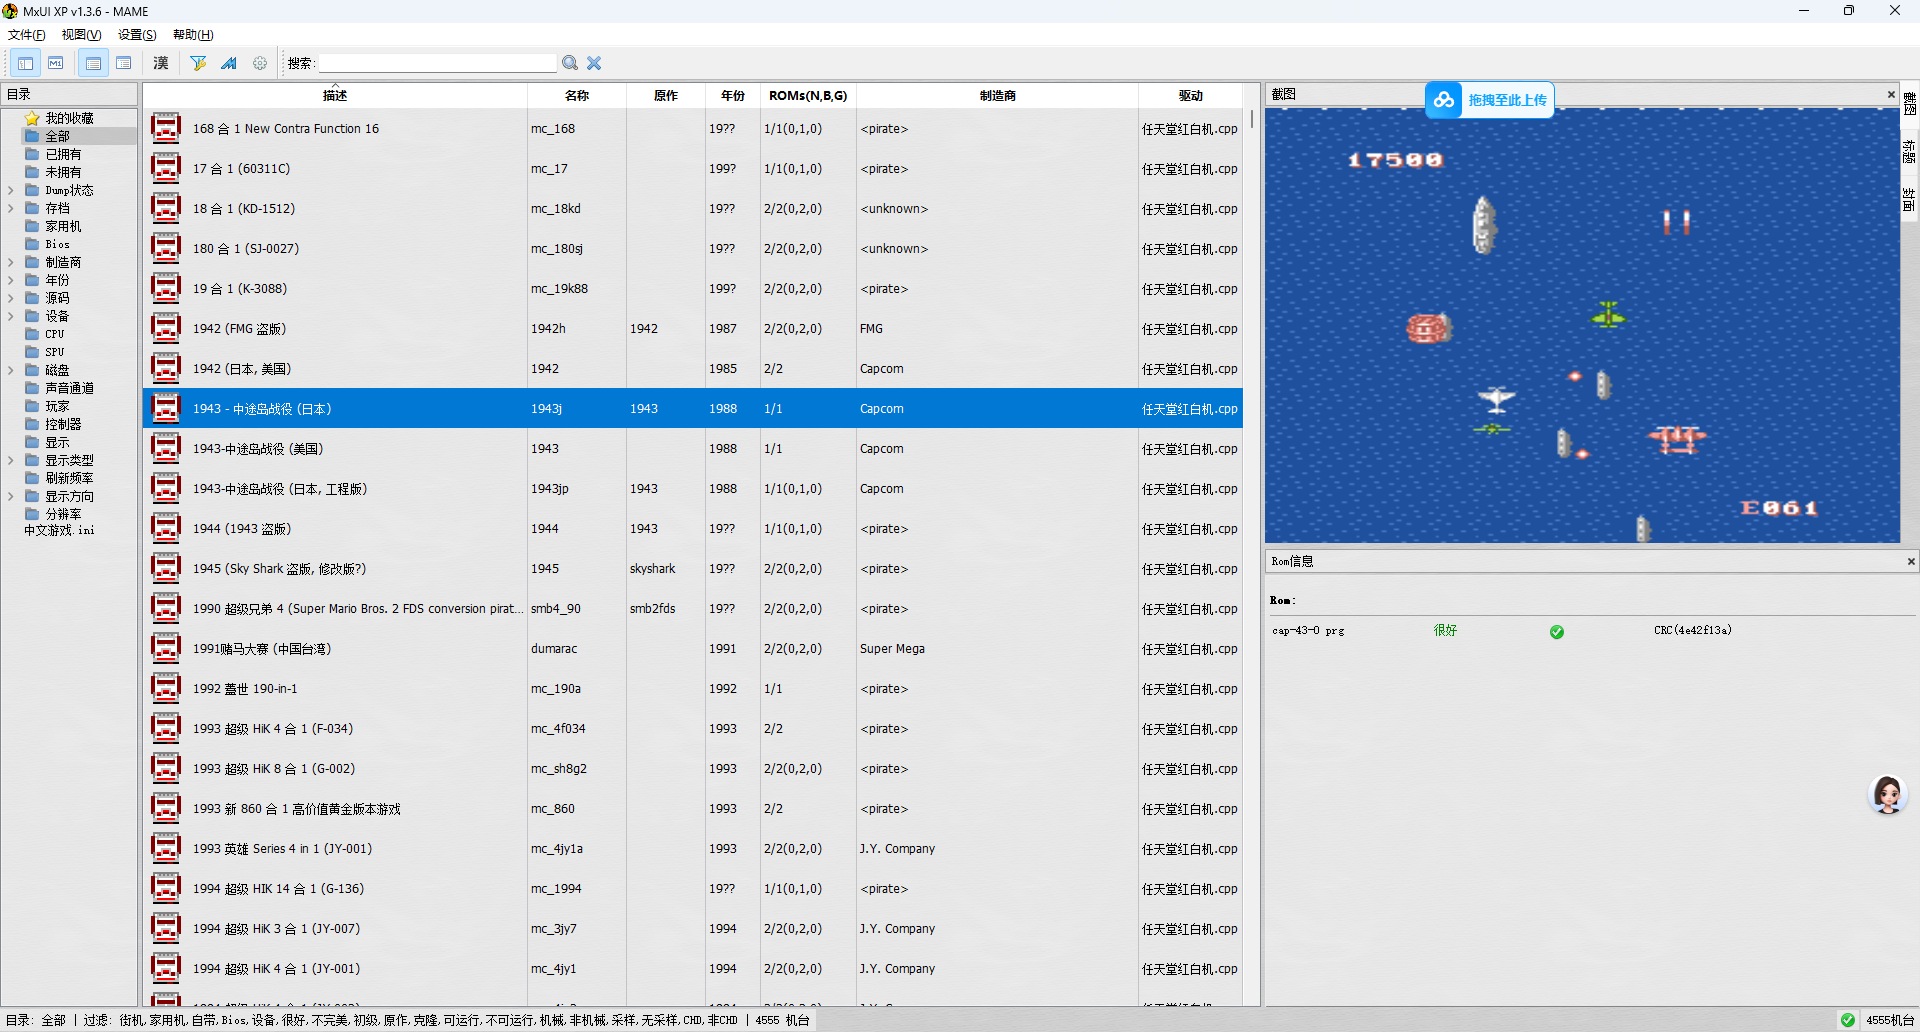Expand the 设备 tree node
1920x1032 pixels.
pos(11,316)
